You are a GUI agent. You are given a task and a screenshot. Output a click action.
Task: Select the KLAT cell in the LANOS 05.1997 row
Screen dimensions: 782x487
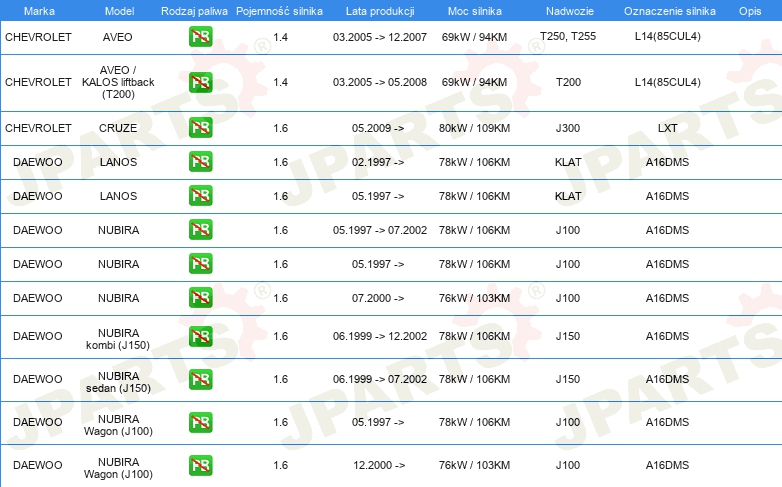coord(568,196)
